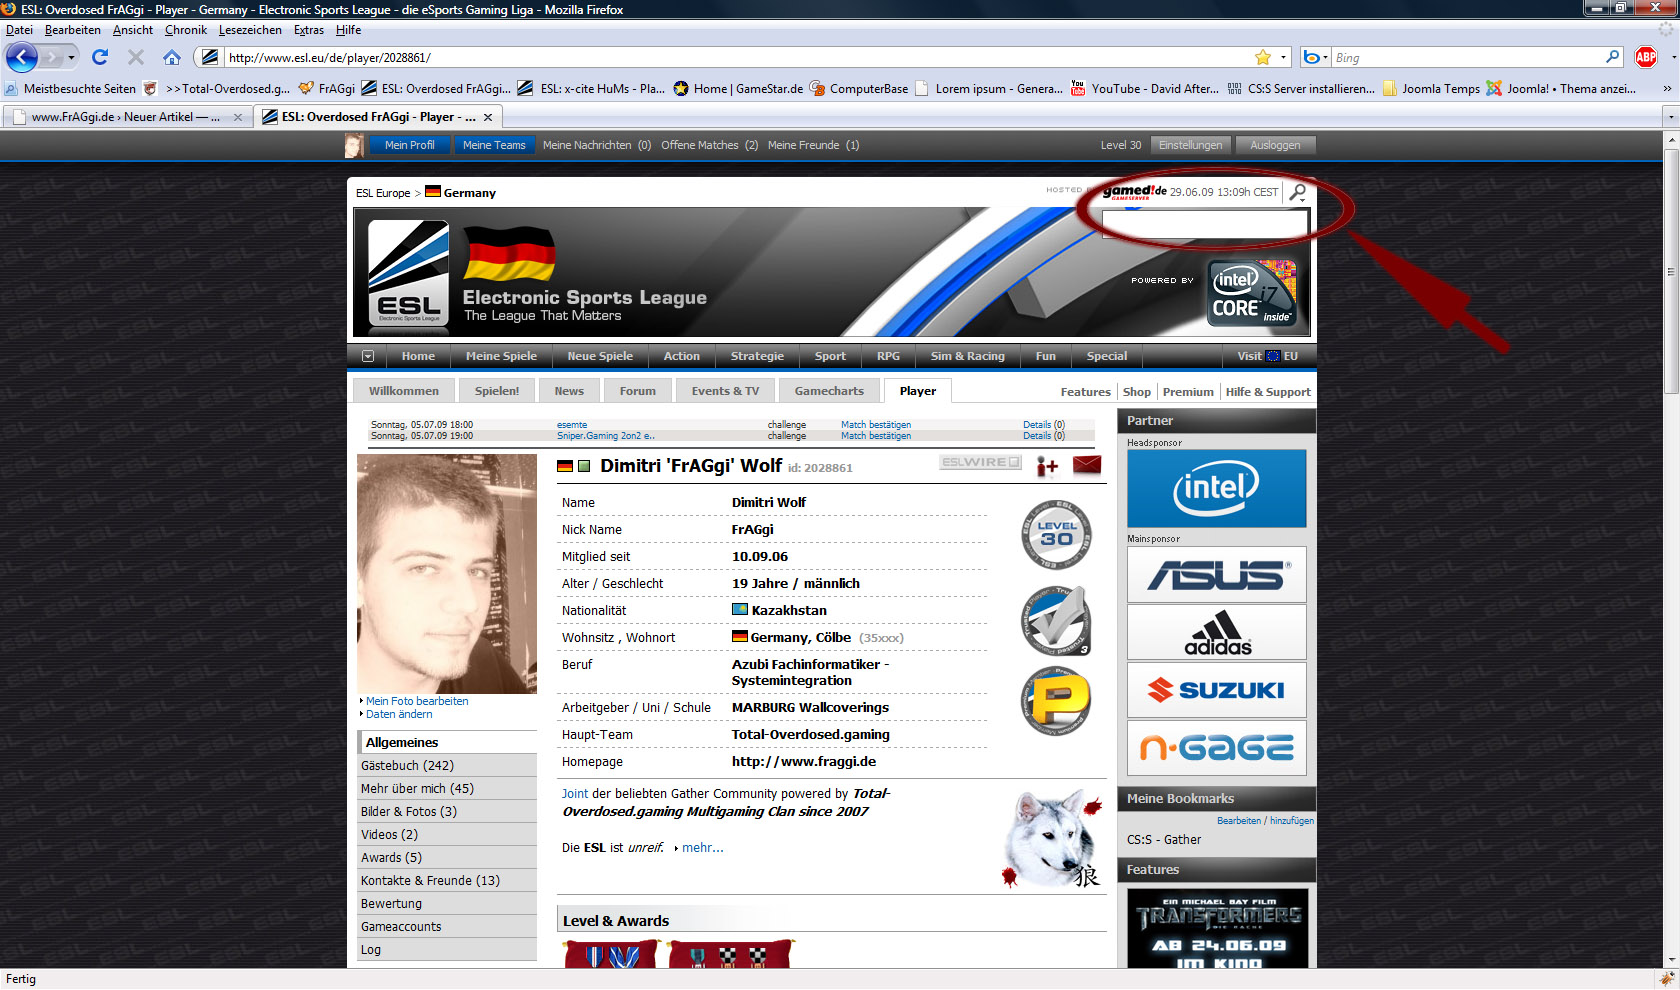Open Meine Nachrichten link

[597, 145]
